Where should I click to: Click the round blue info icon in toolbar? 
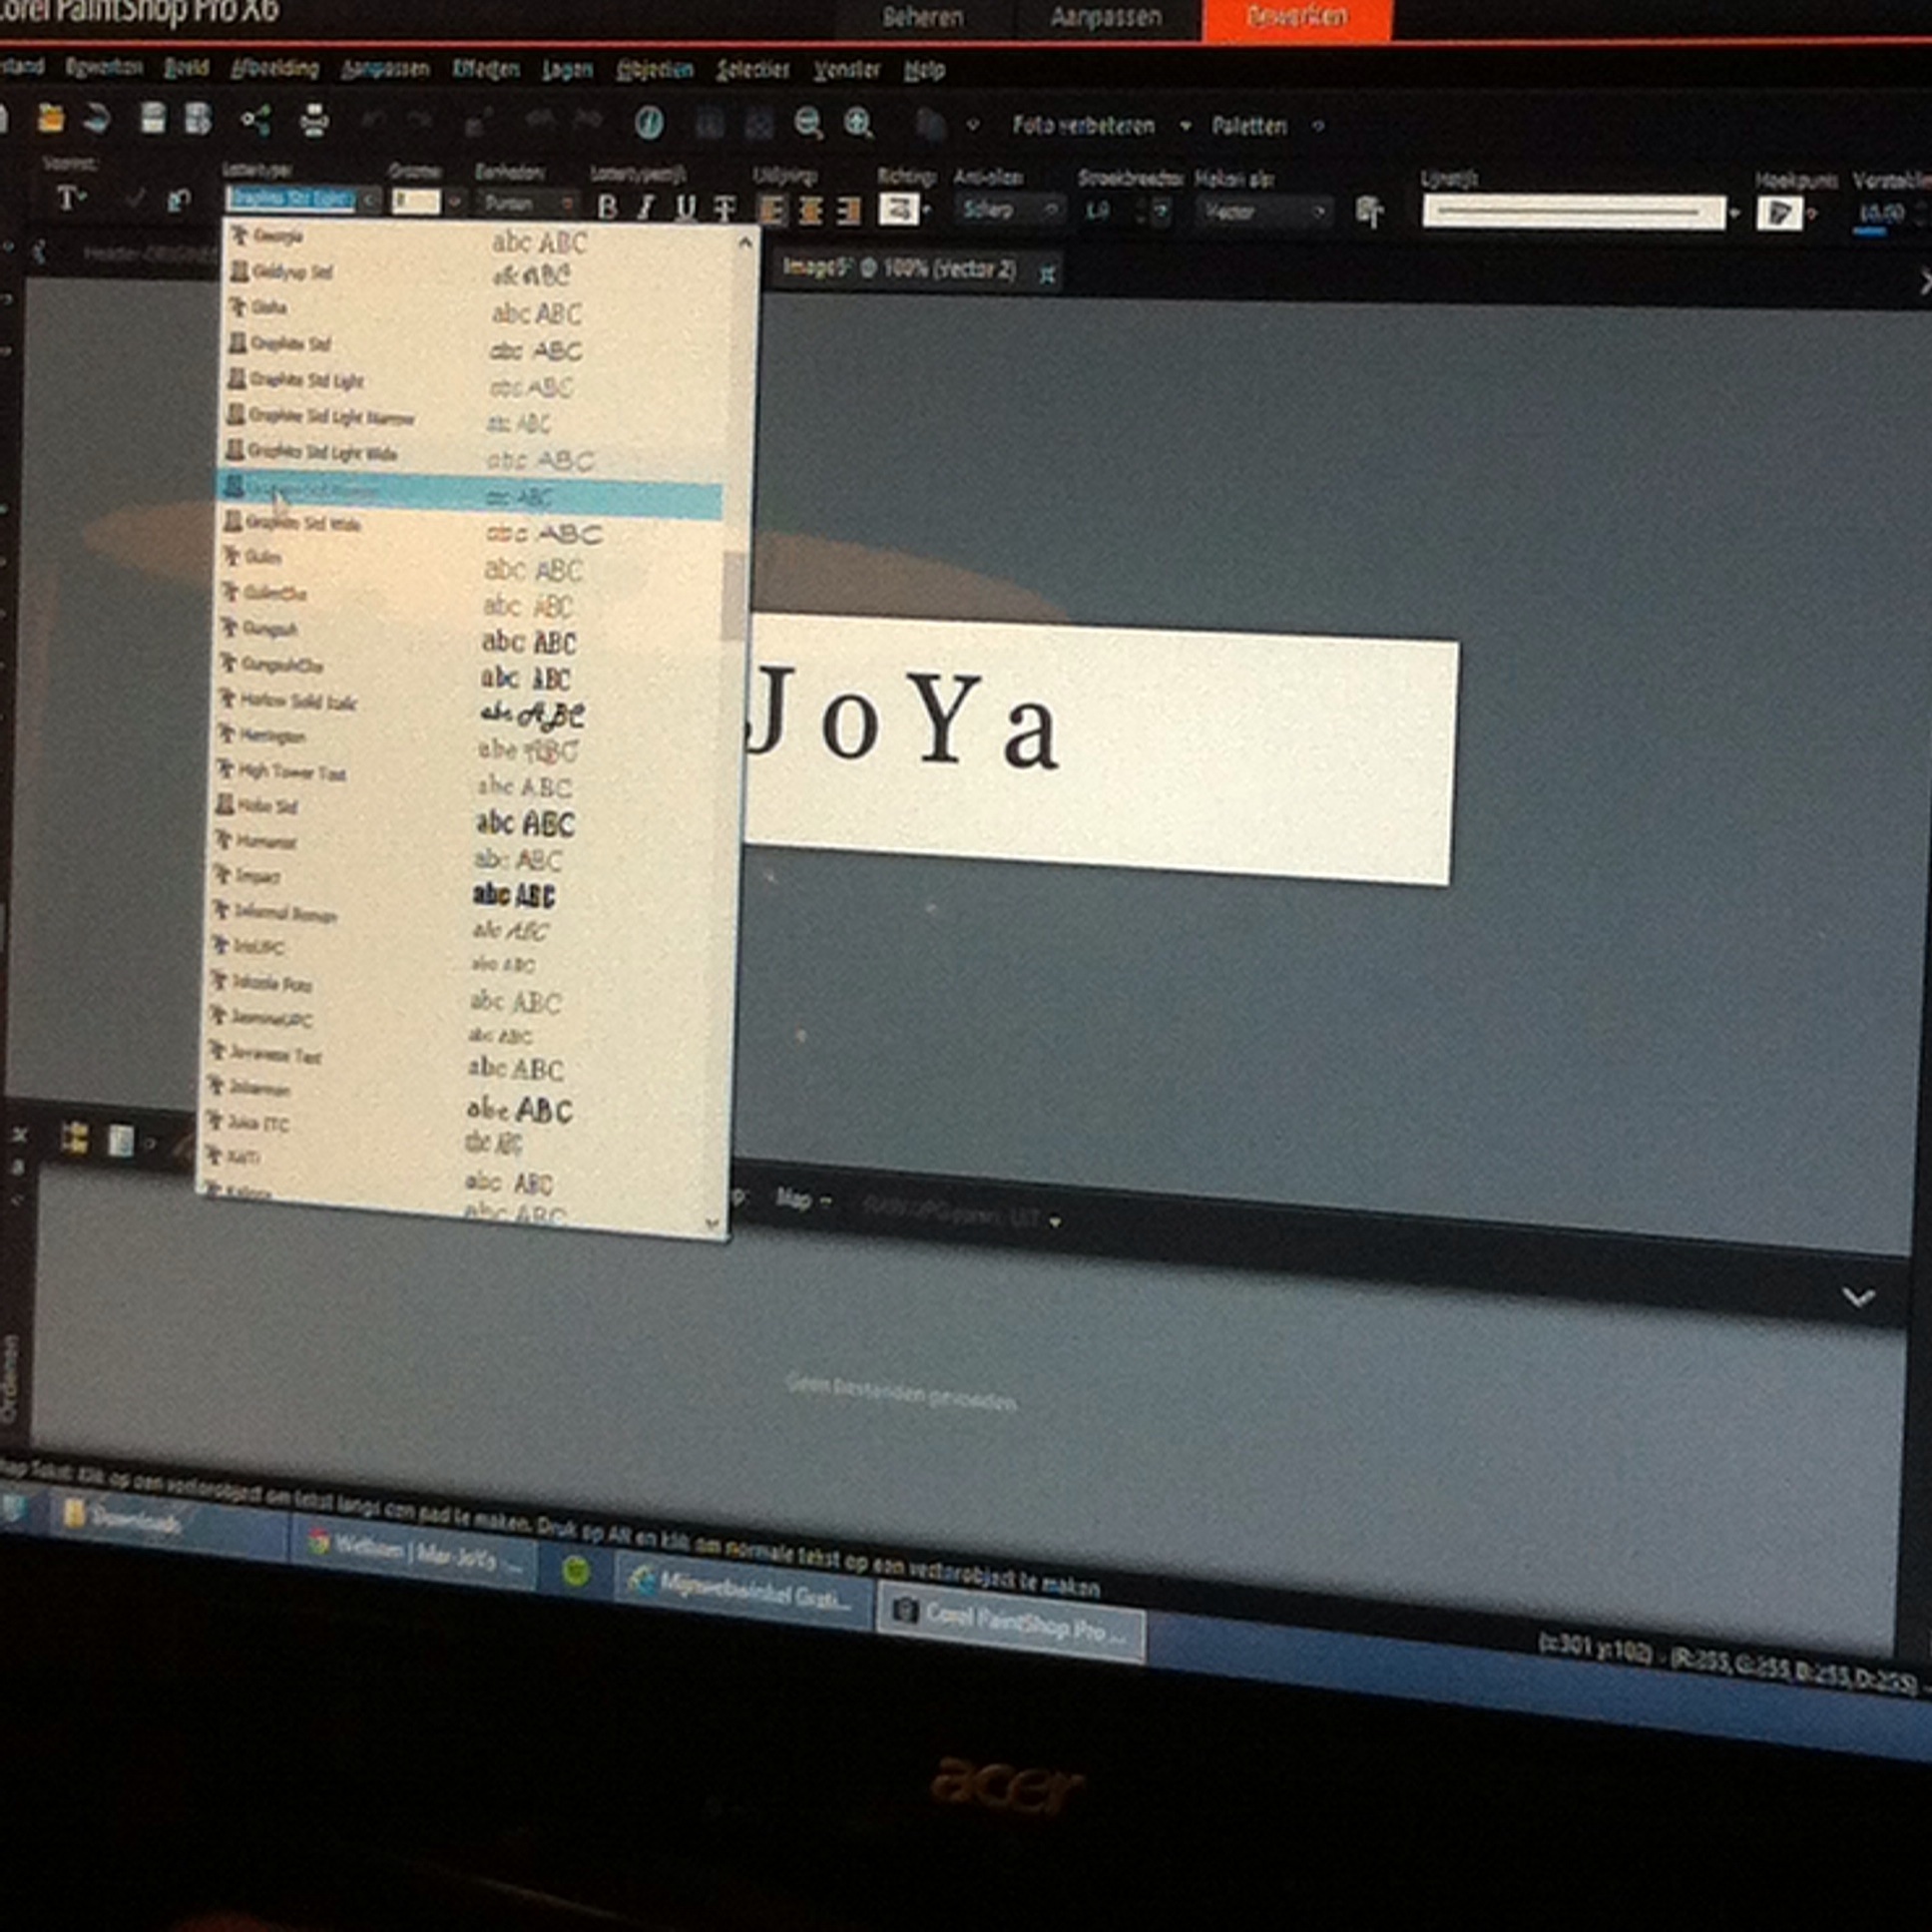649,123
